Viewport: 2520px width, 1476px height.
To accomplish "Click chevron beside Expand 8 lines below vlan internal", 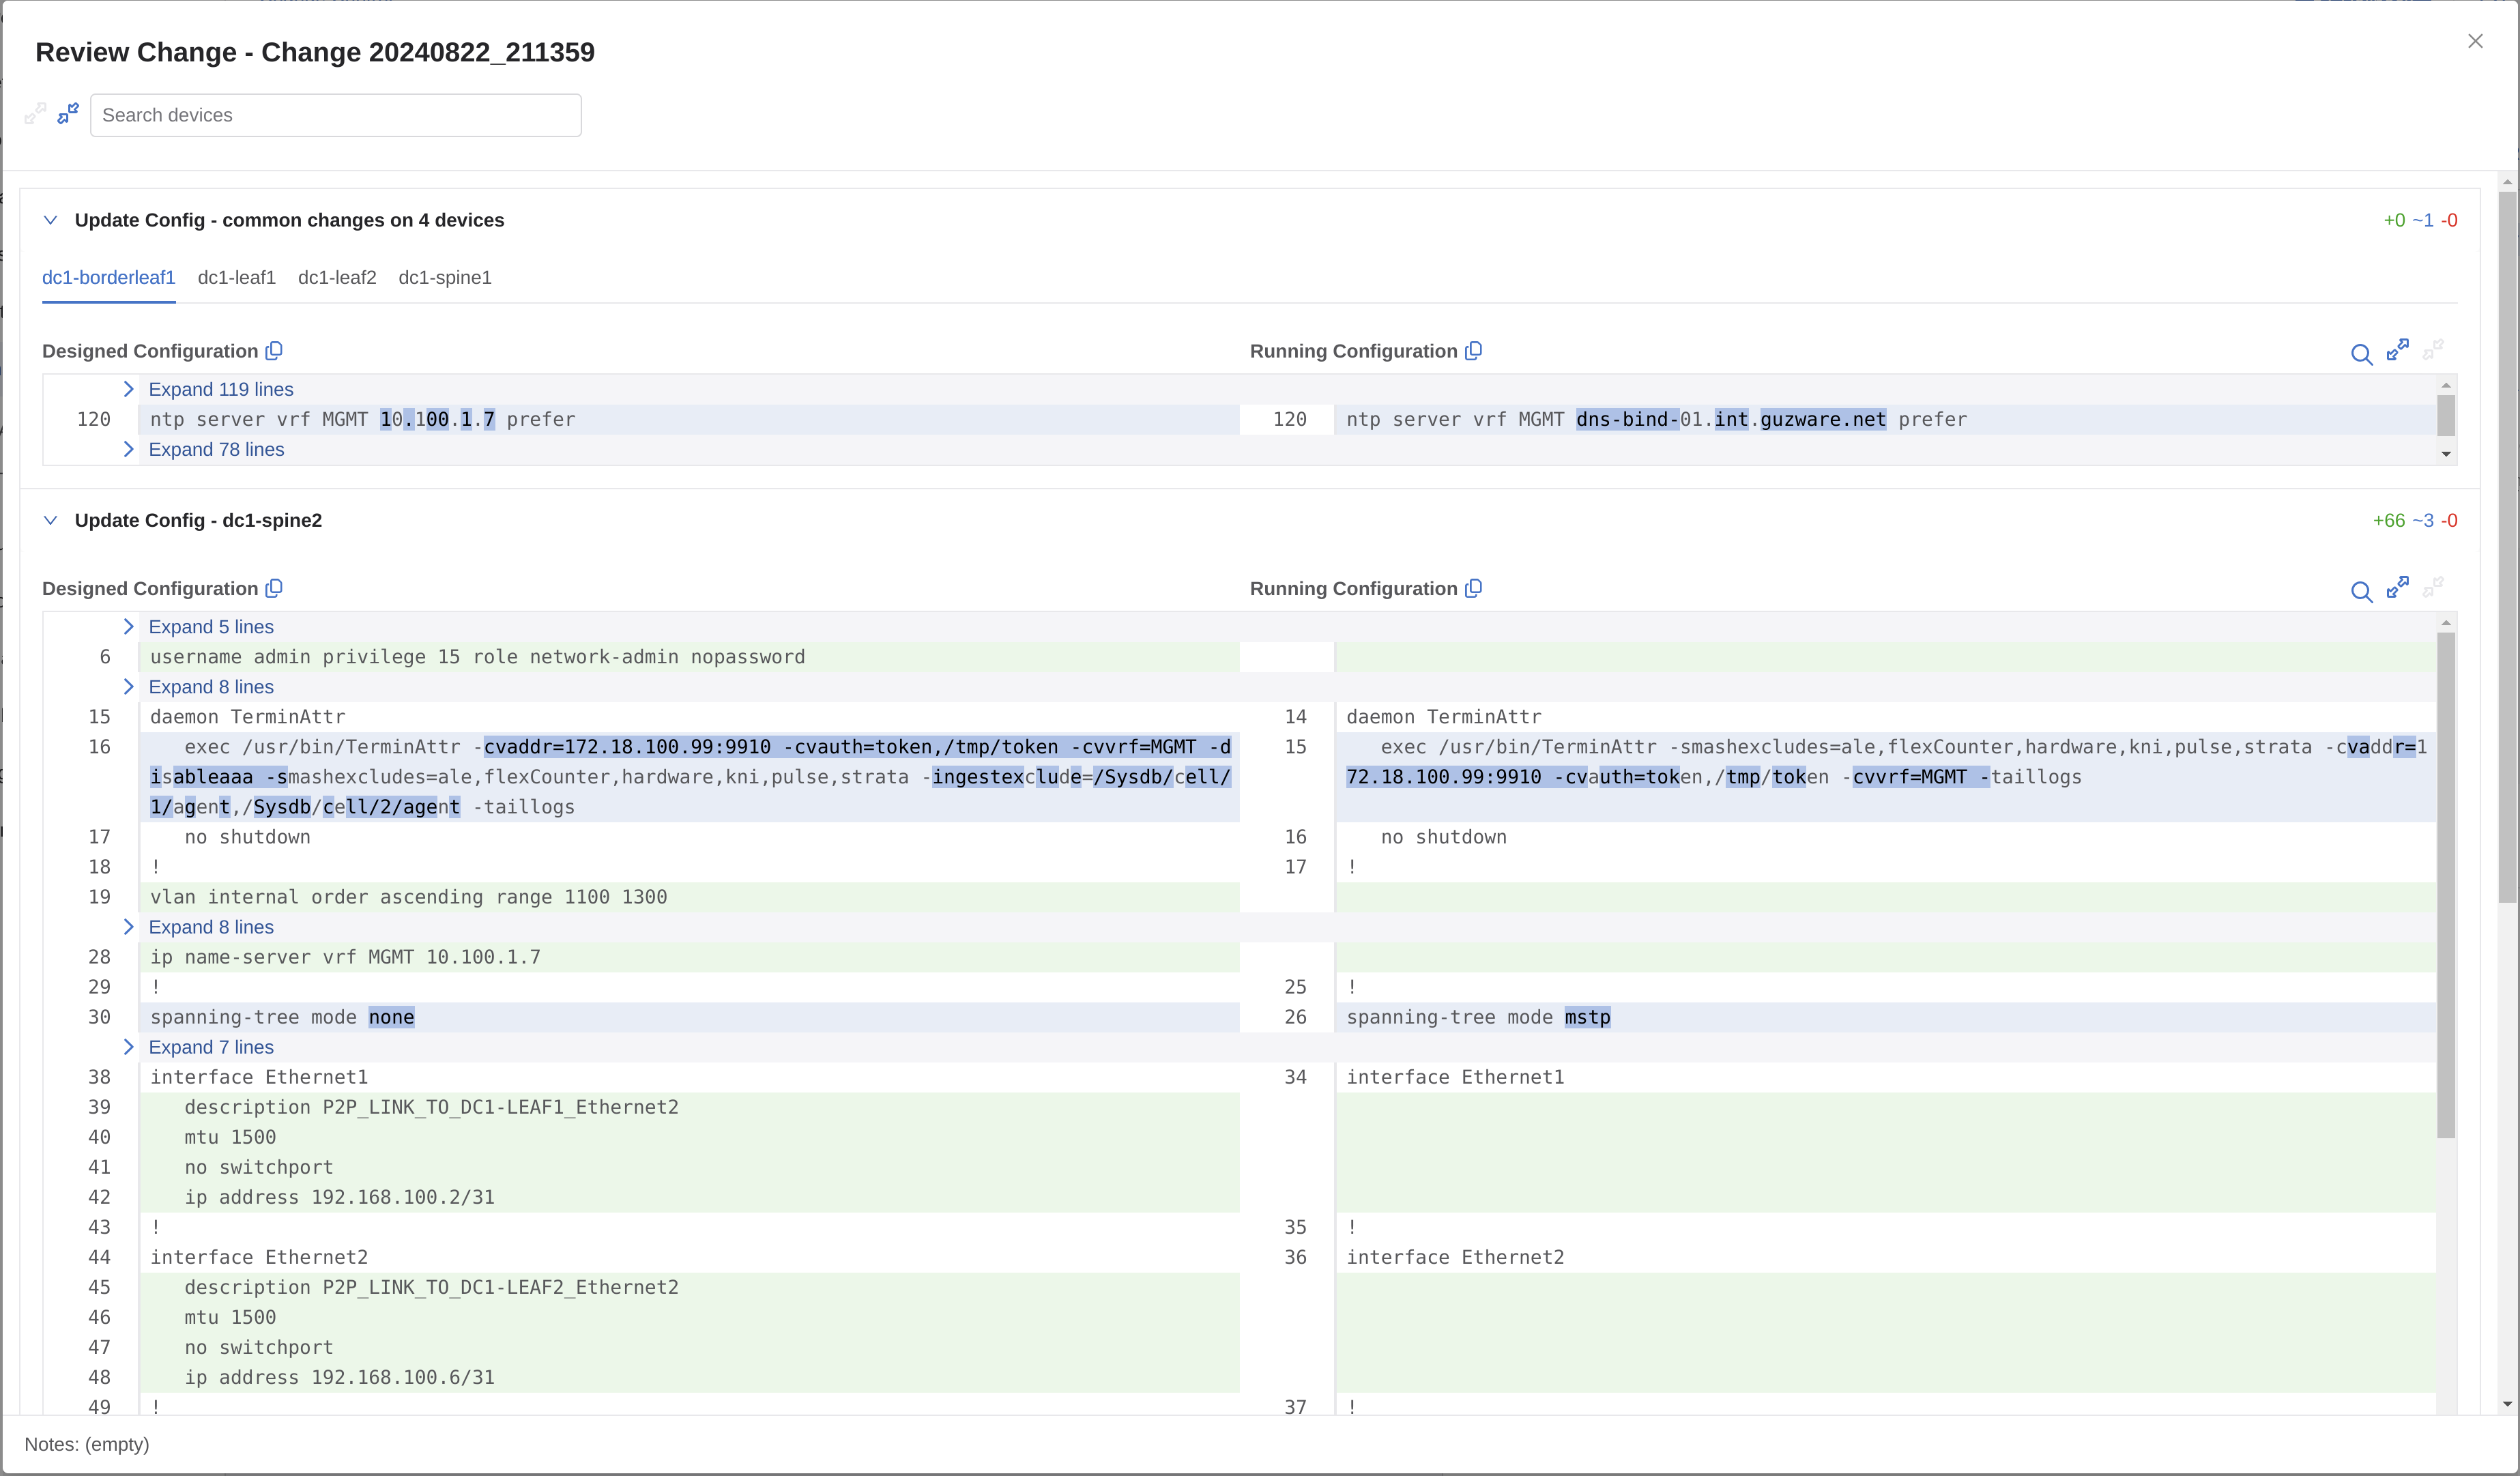I will (128, 926).
